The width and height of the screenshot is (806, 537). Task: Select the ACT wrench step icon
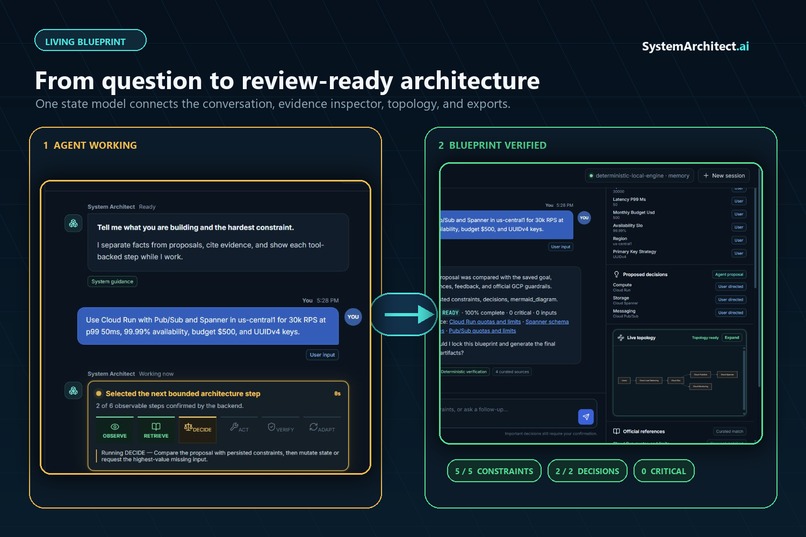[x=234, y=427]
